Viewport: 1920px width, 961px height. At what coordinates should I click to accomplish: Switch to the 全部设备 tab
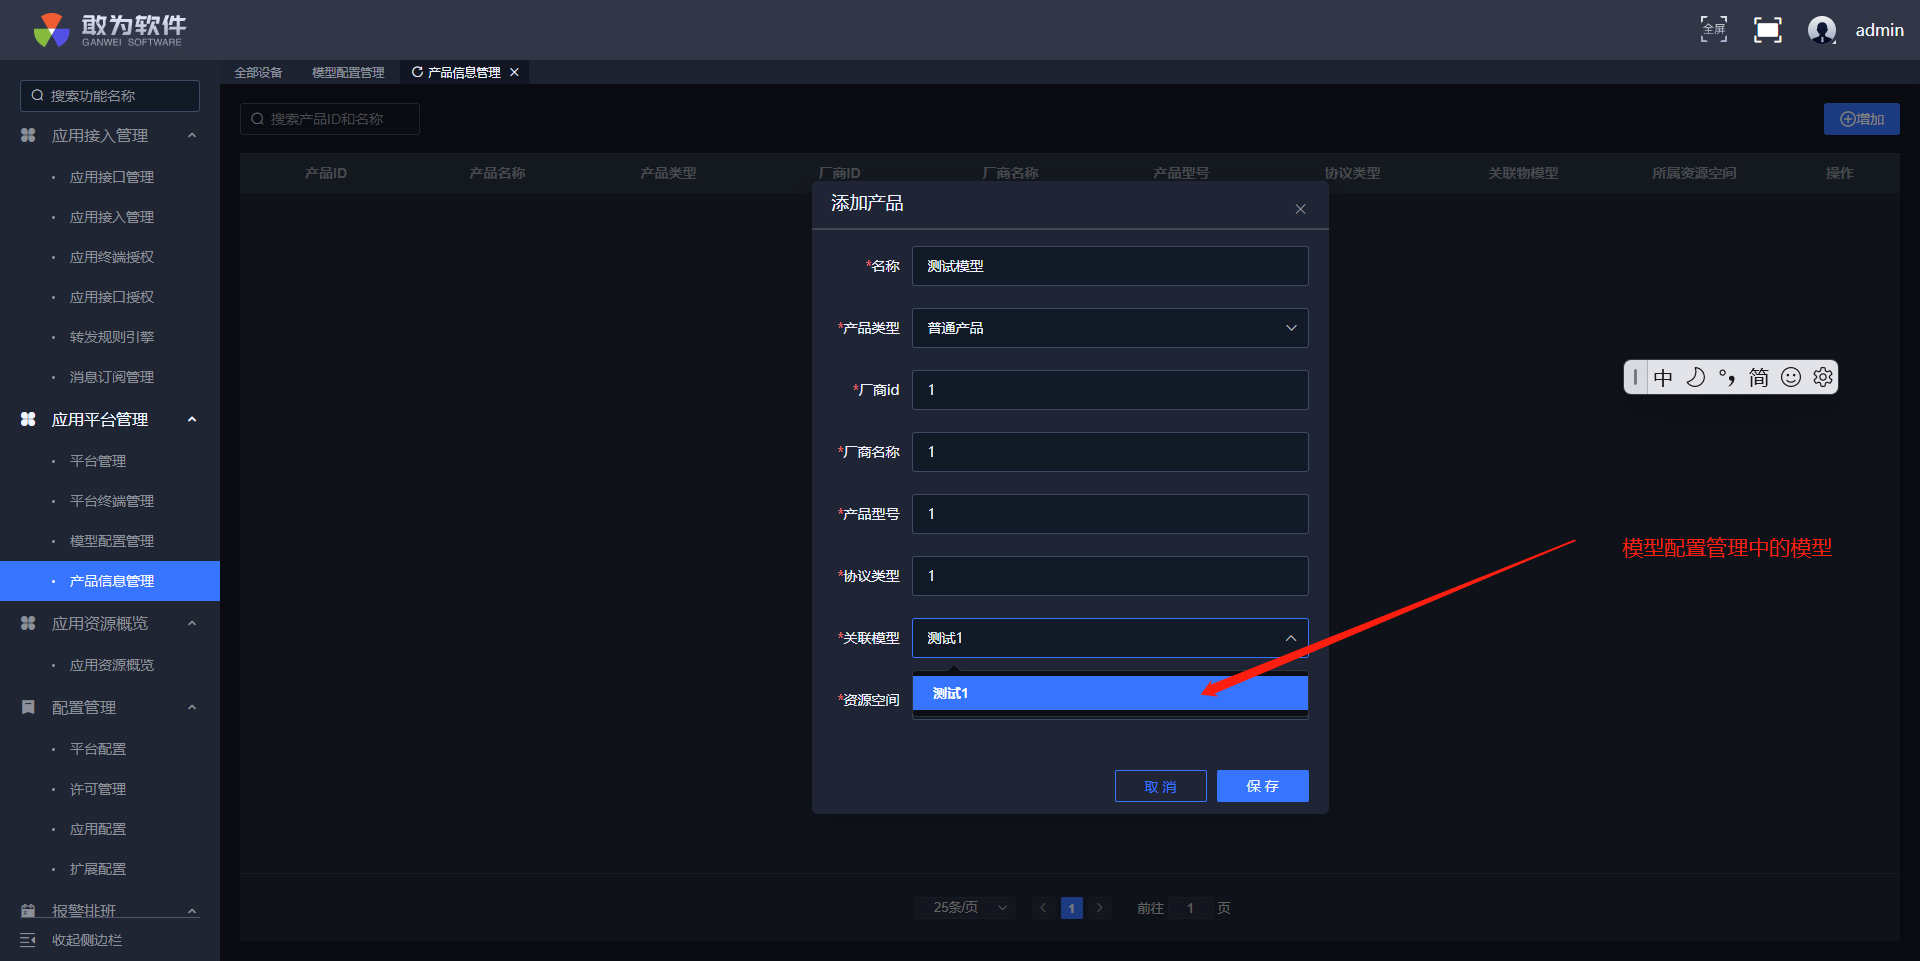tap(258, 72)
